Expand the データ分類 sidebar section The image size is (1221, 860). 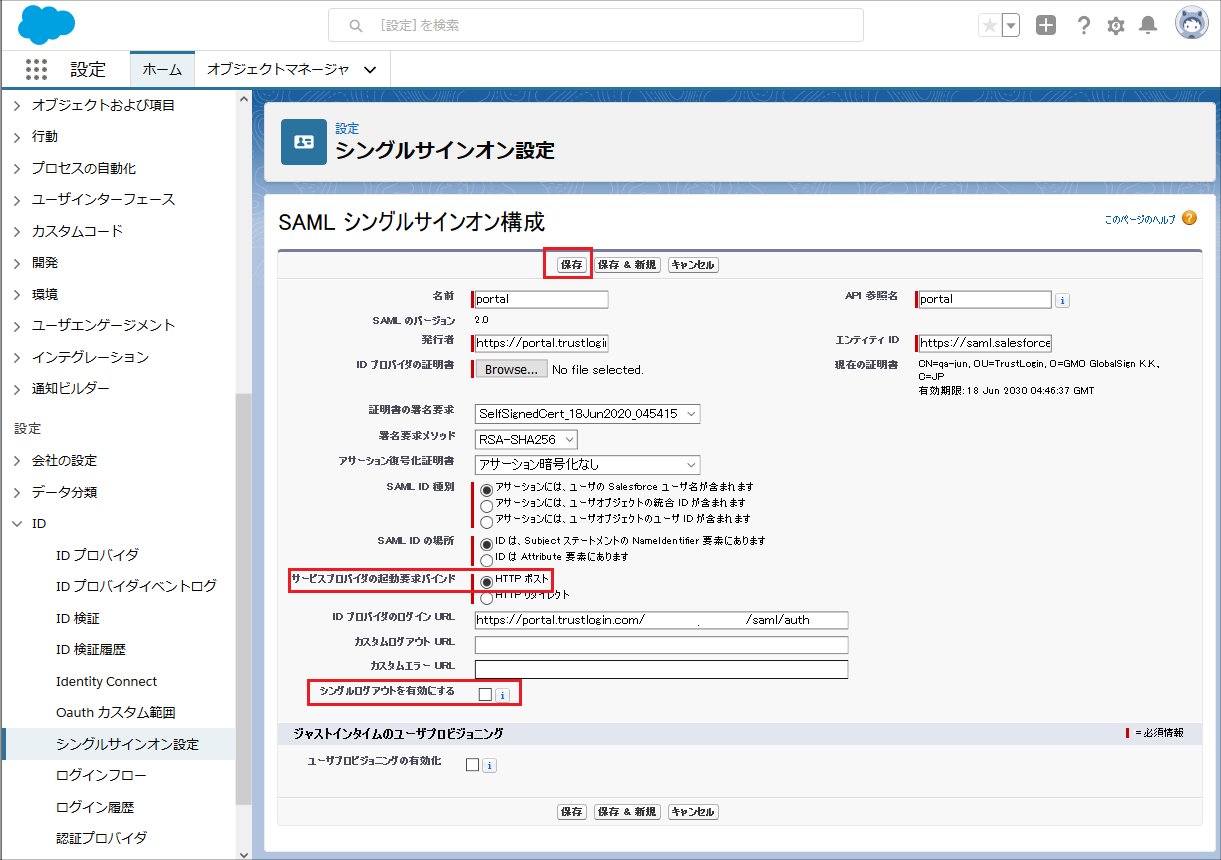17,492
